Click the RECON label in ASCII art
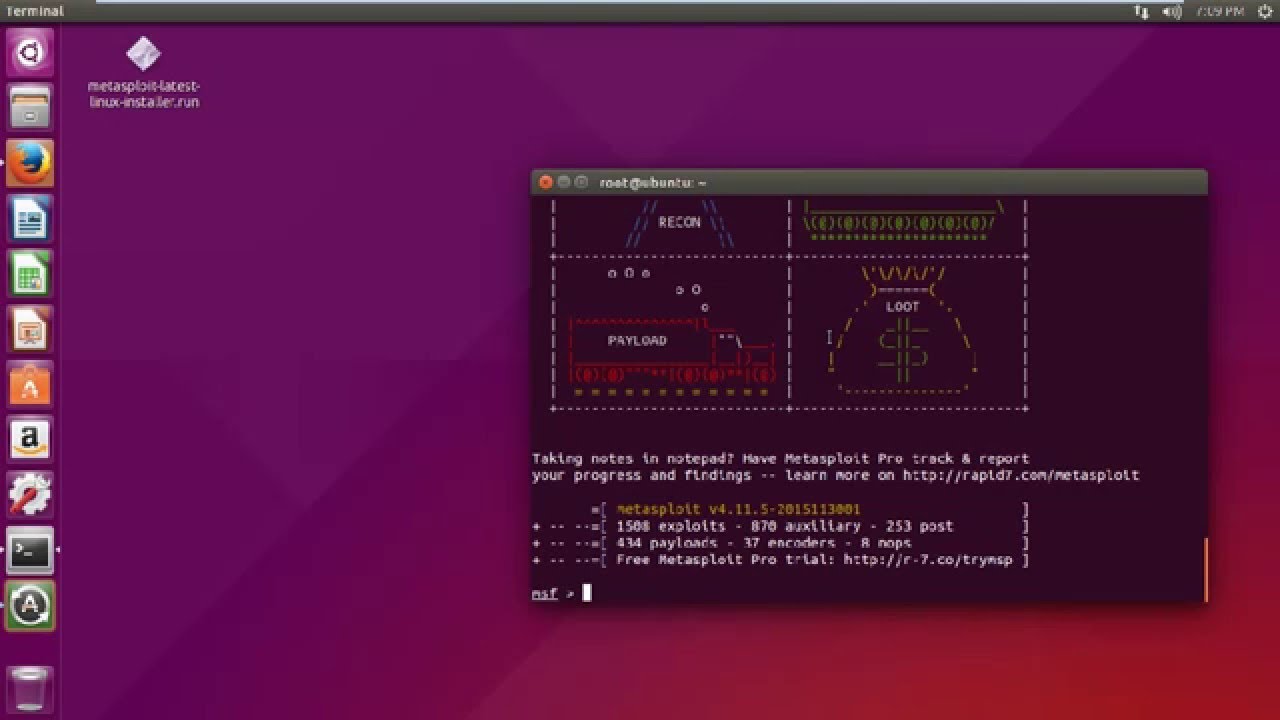 pyautogui.click(x=679, y=222)
